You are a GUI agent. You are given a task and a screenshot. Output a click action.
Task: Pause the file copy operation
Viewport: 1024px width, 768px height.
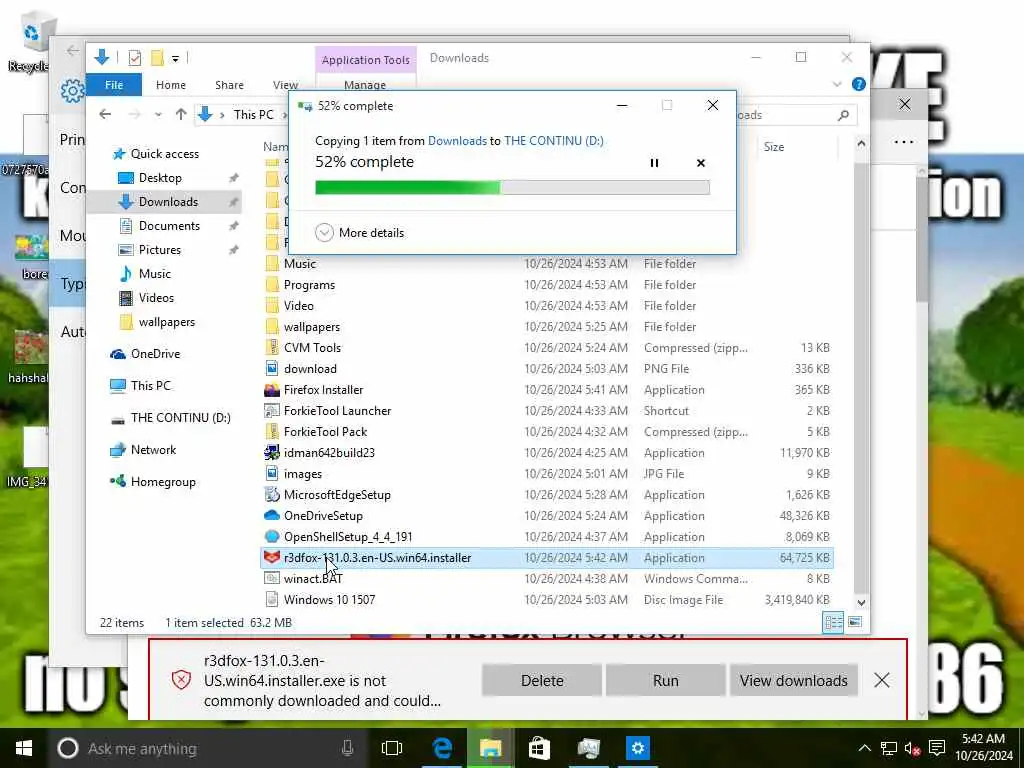(x=654, y=163)
